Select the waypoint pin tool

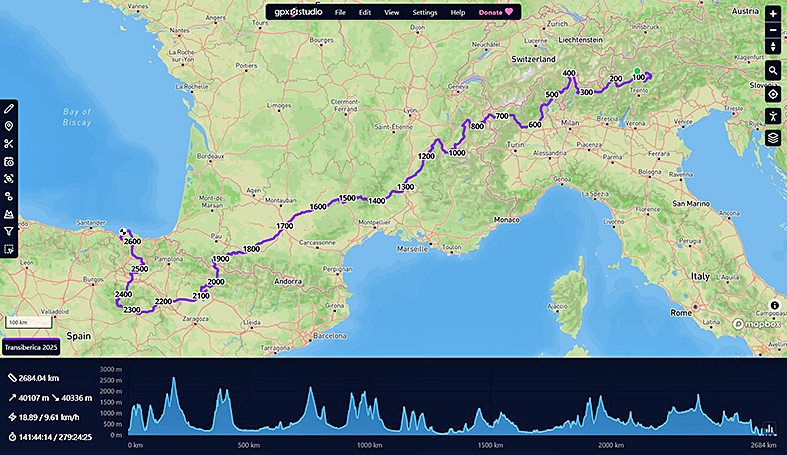pyautogui.click(x=9, y=126)
